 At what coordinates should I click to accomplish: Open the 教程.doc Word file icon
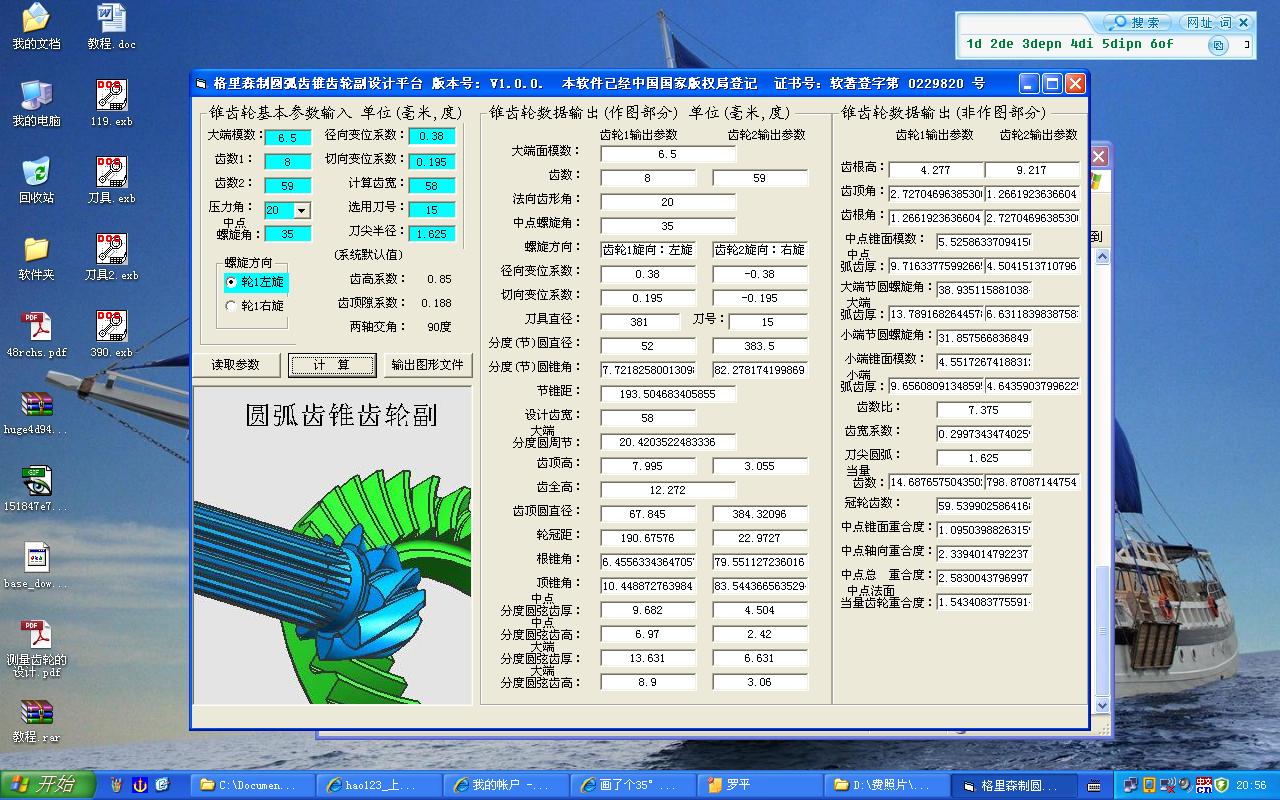[x=111, y=26]
